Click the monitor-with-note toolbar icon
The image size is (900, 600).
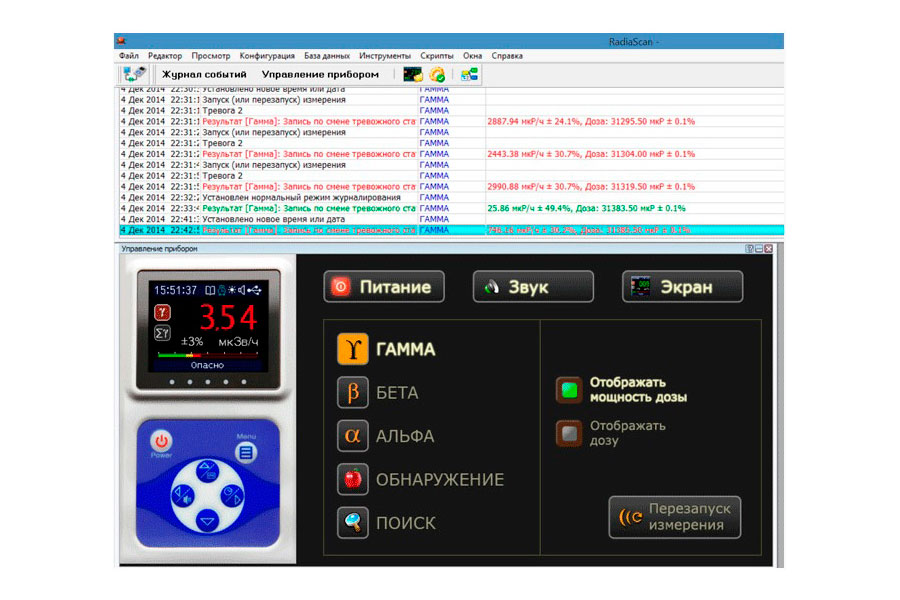coord(413,75)
